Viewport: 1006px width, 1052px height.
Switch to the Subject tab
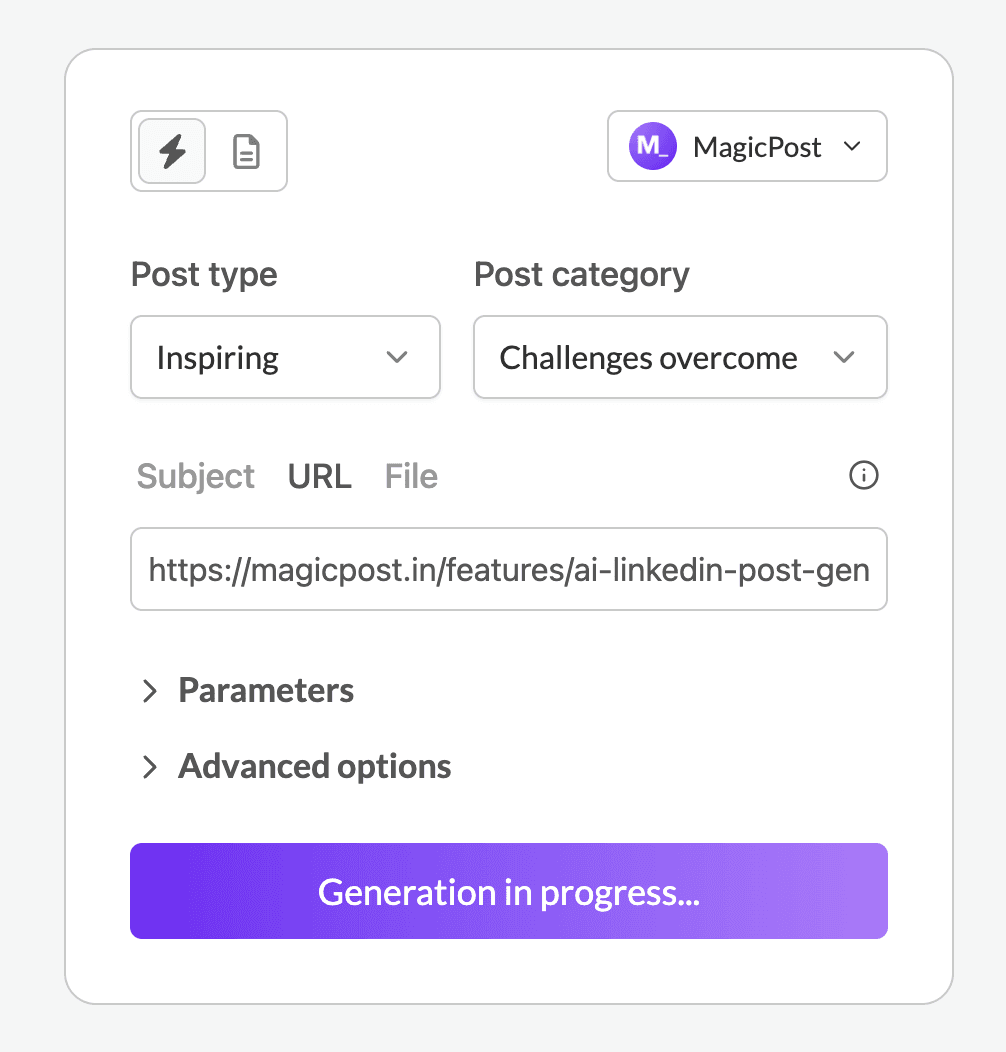point(196,476)
